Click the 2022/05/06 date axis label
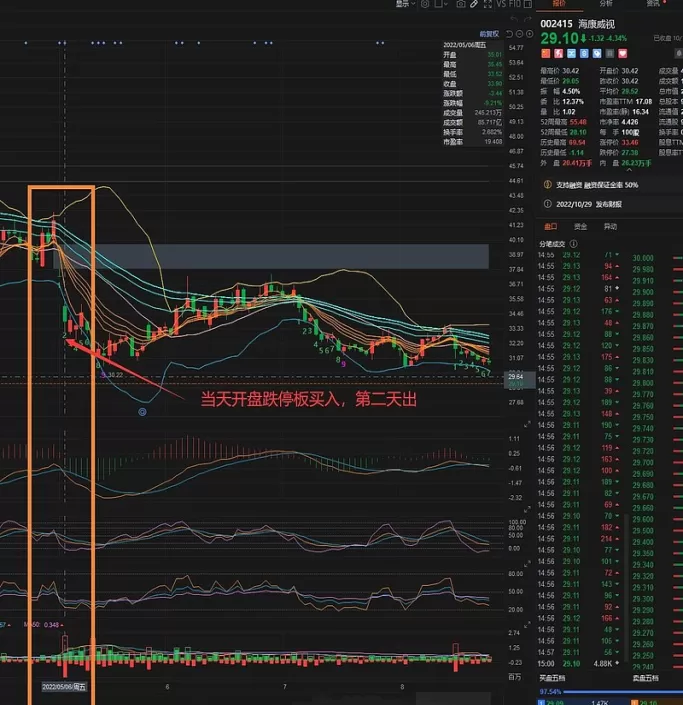Viewport: 683px width, 705px height. point(63,687)
